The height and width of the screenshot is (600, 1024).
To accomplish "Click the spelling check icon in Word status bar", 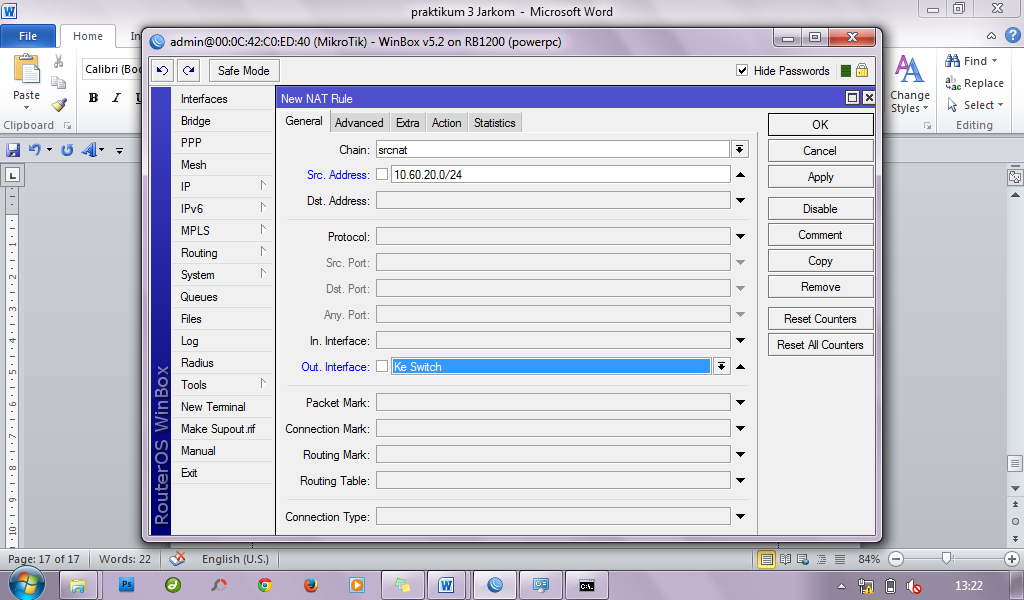I will tap(177, 559).
